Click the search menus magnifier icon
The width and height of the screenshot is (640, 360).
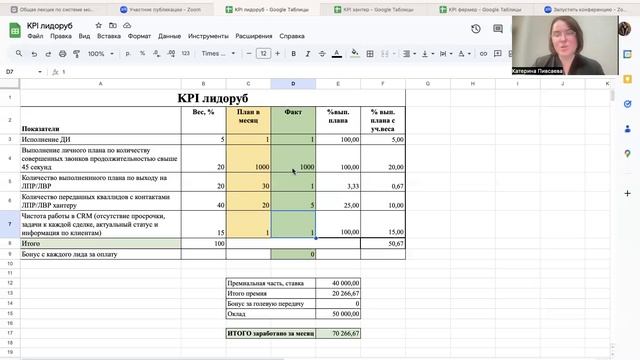[19, 53]
